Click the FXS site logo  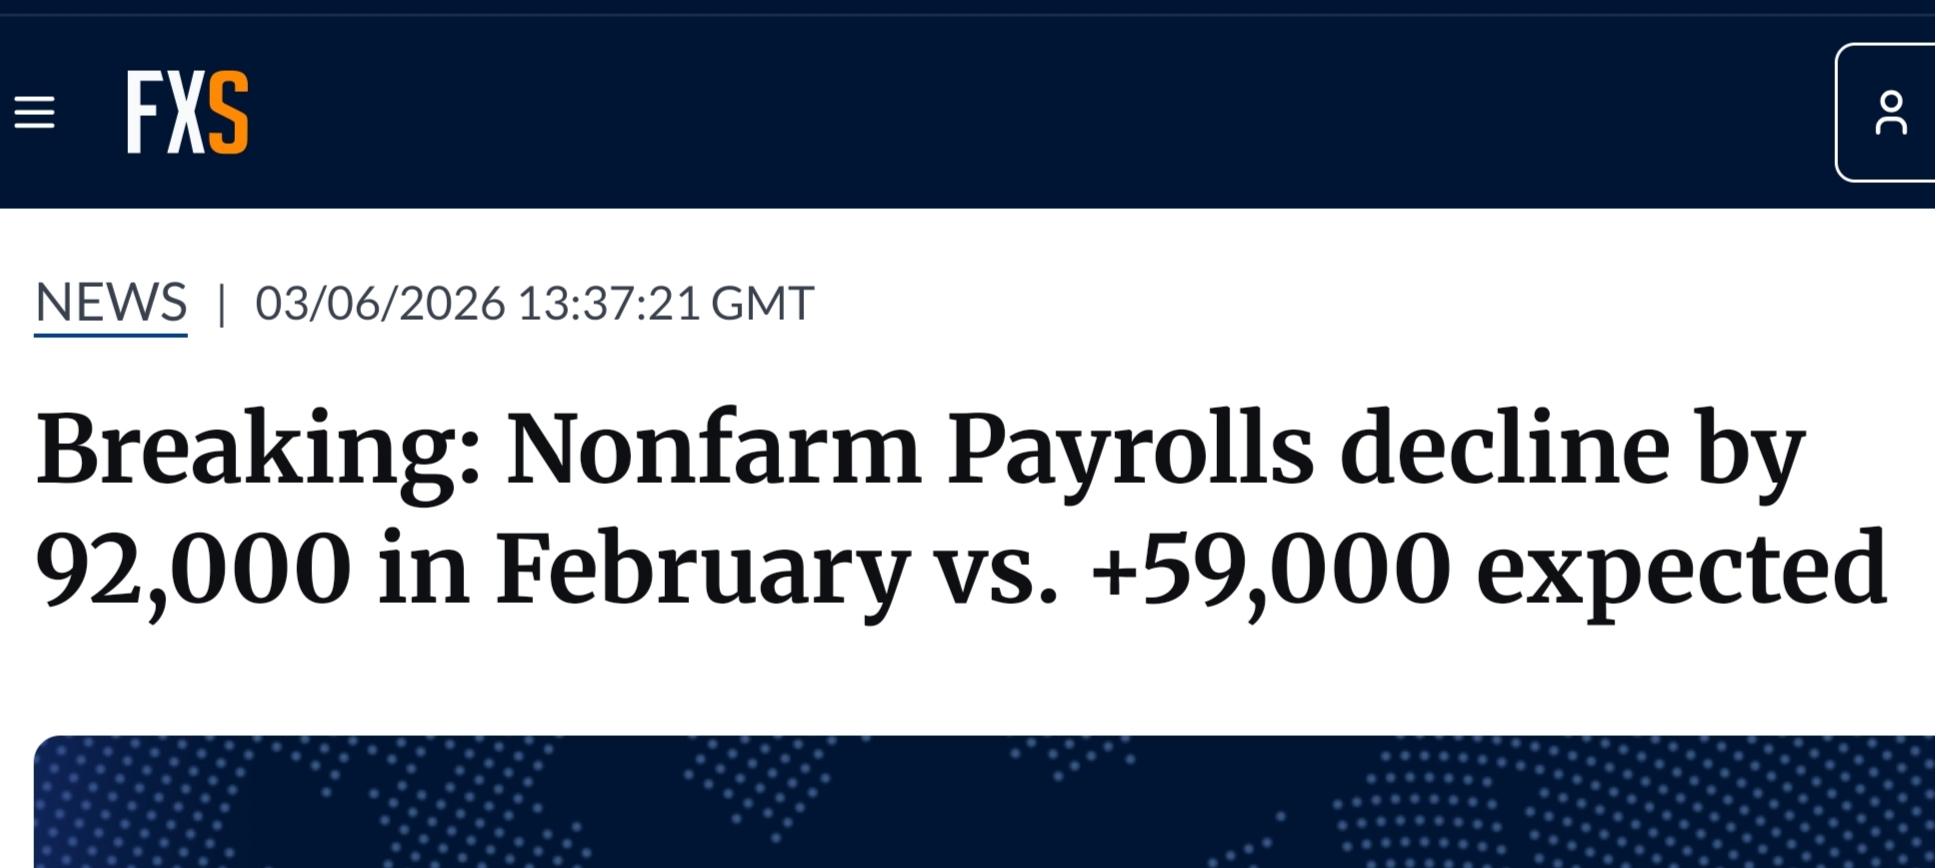click(187, 112)
